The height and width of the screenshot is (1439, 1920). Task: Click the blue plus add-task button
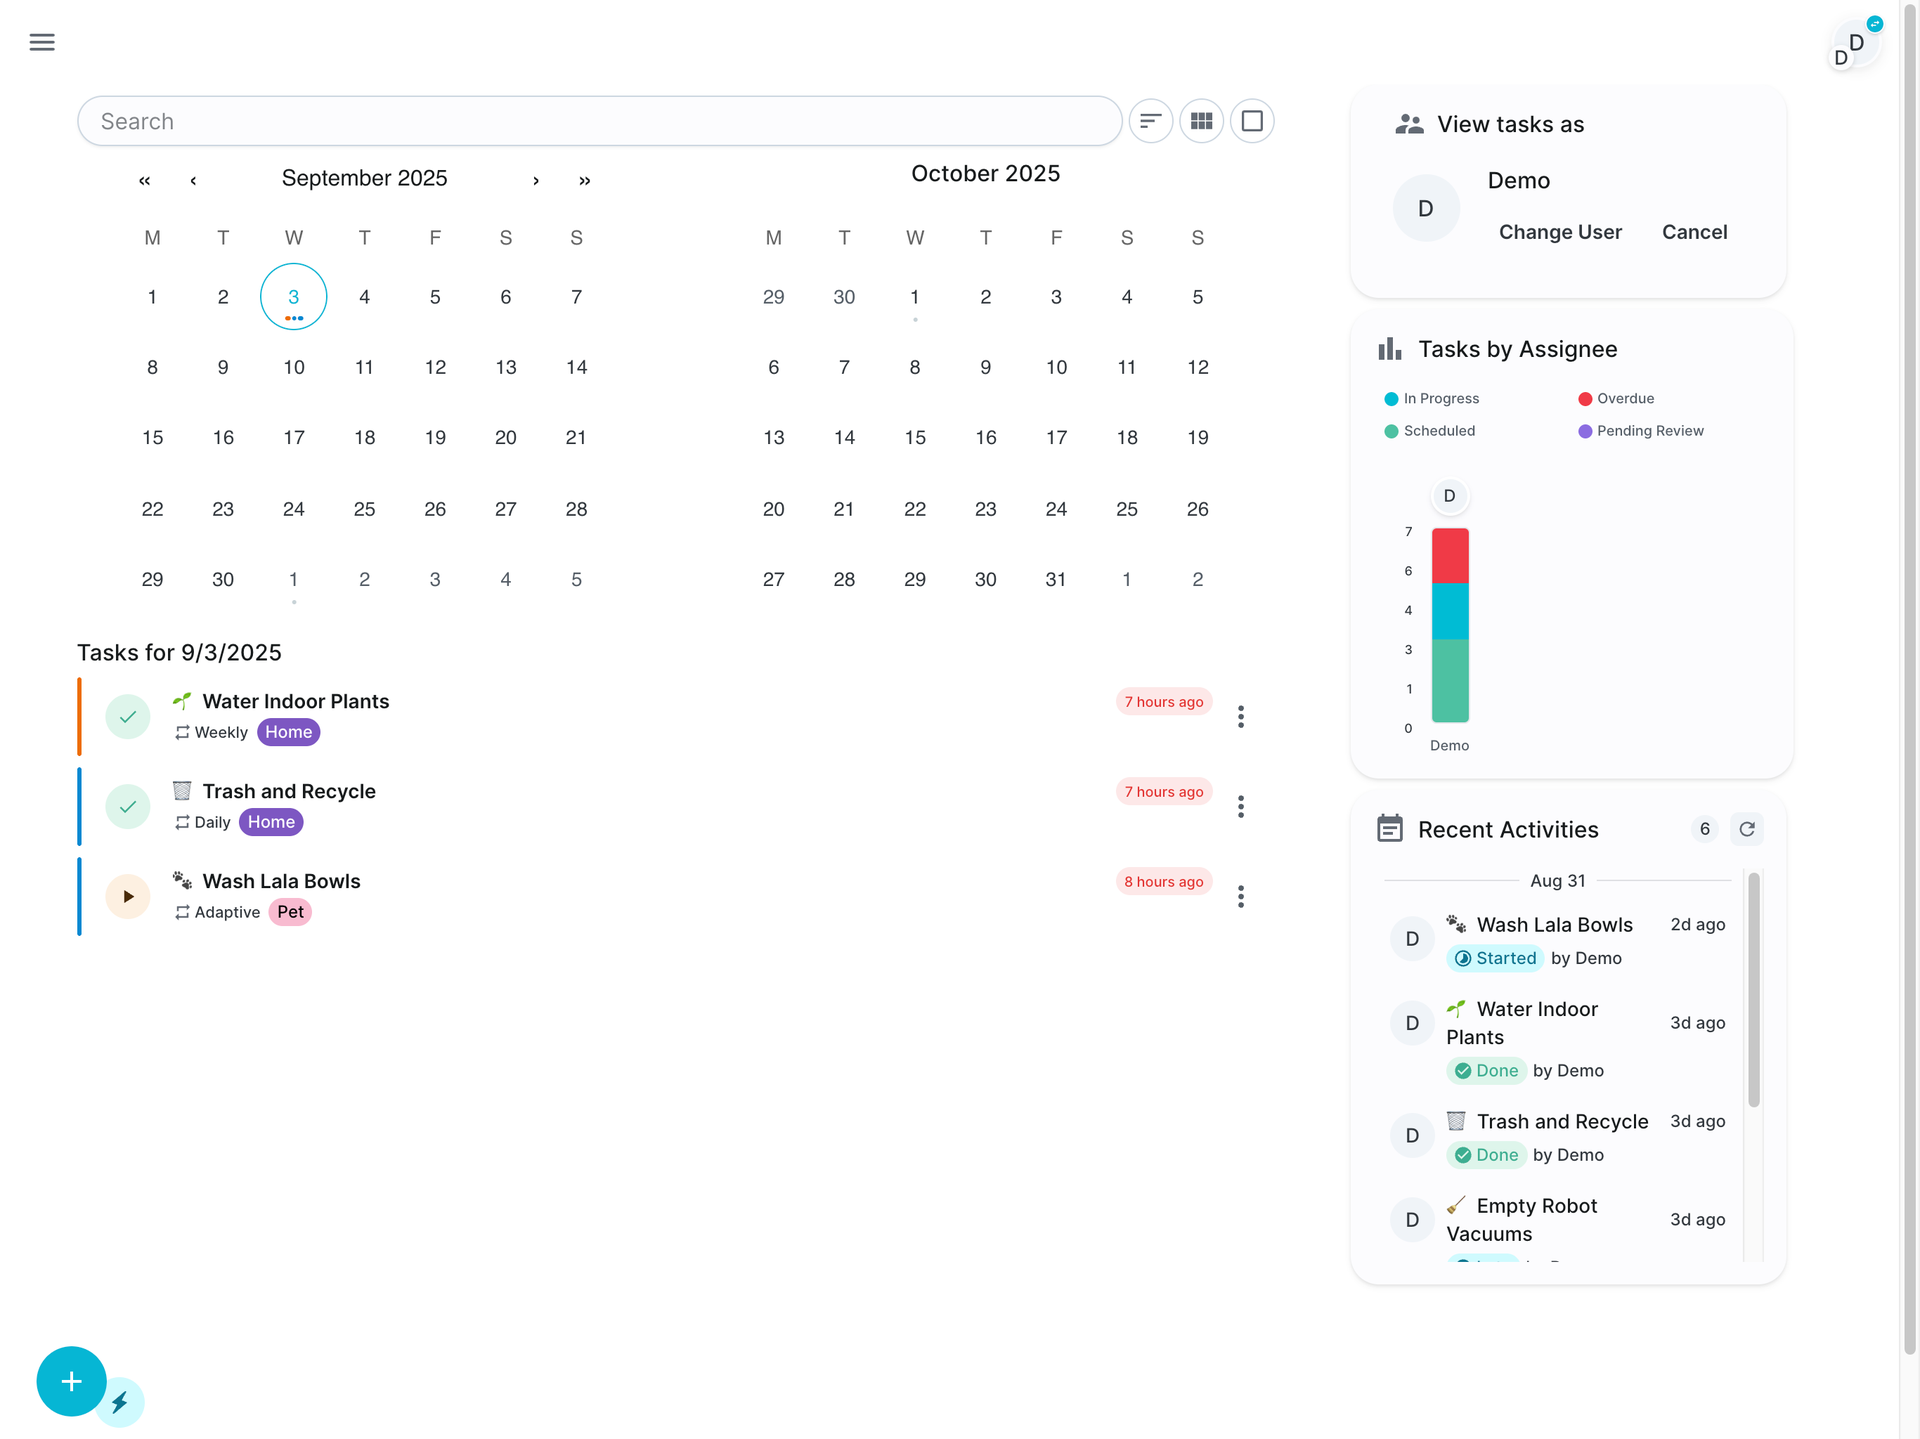[71, 1381]
